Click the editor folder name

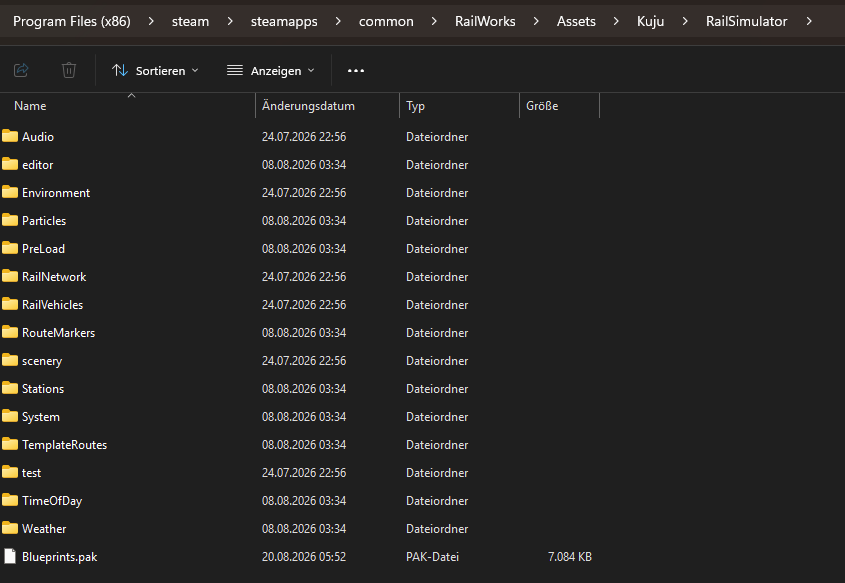(38, 164)
